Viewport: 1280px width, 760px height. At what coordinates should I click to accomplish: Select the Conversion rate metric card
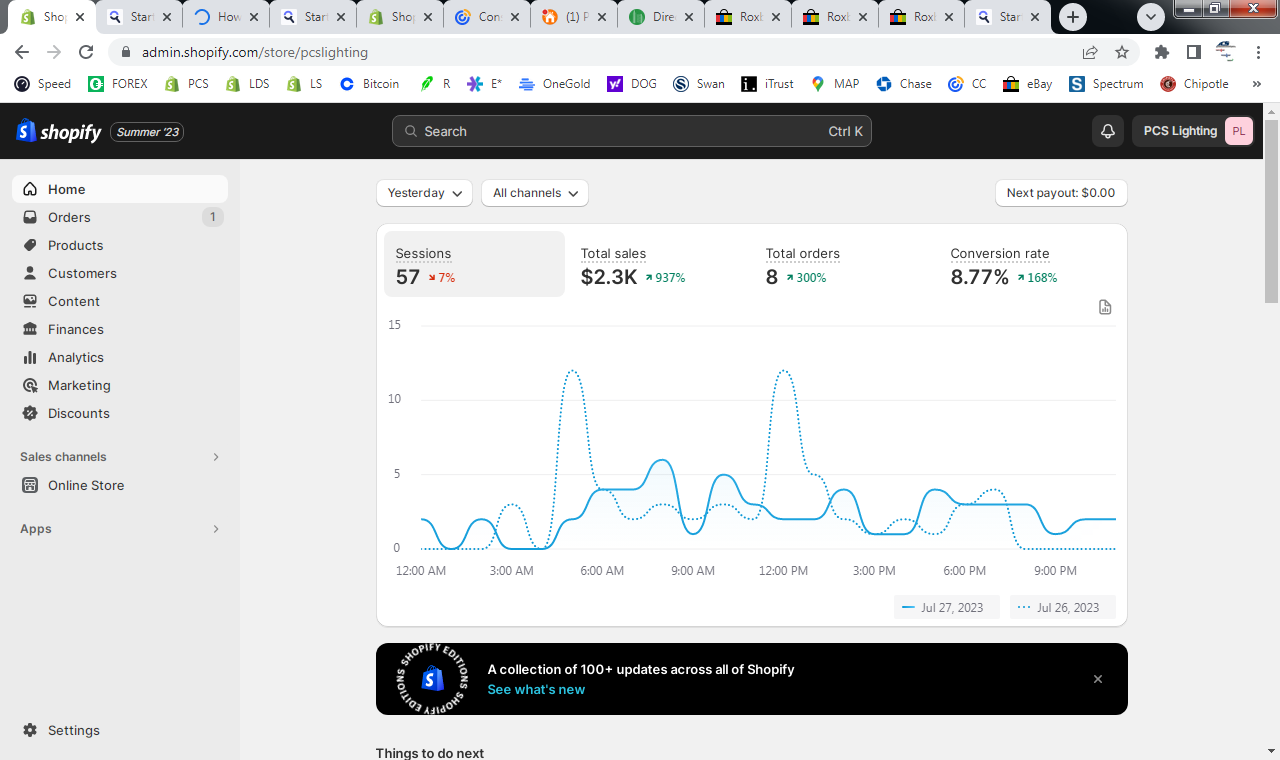click(1029, 264)
